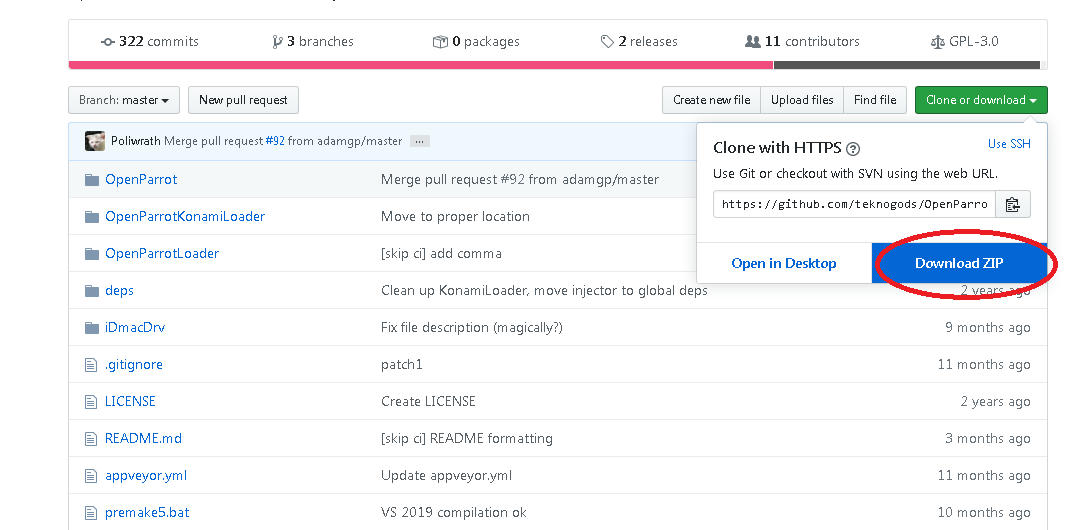
Task: Switch to Use SSH
Action: [x=1009, y=144]
